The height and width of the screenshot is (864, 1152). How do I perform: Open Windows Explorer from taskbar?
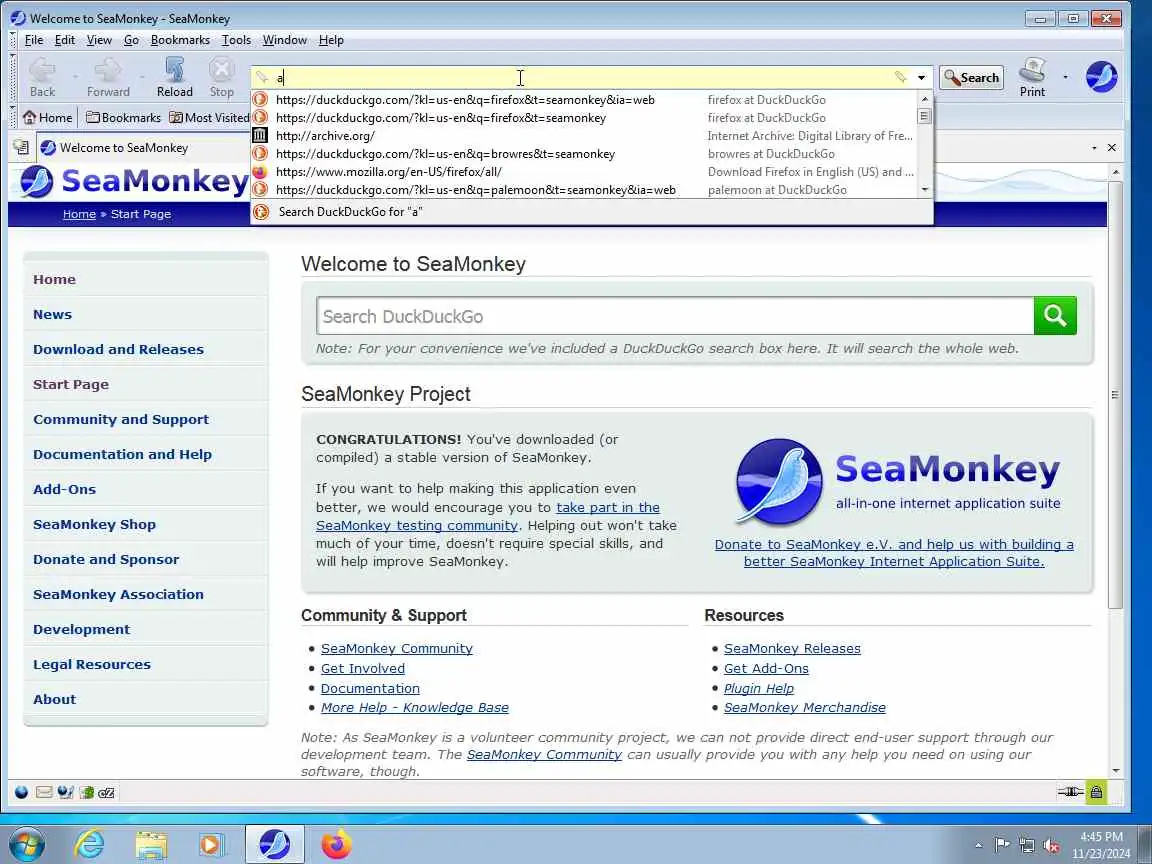click(151, 845)
